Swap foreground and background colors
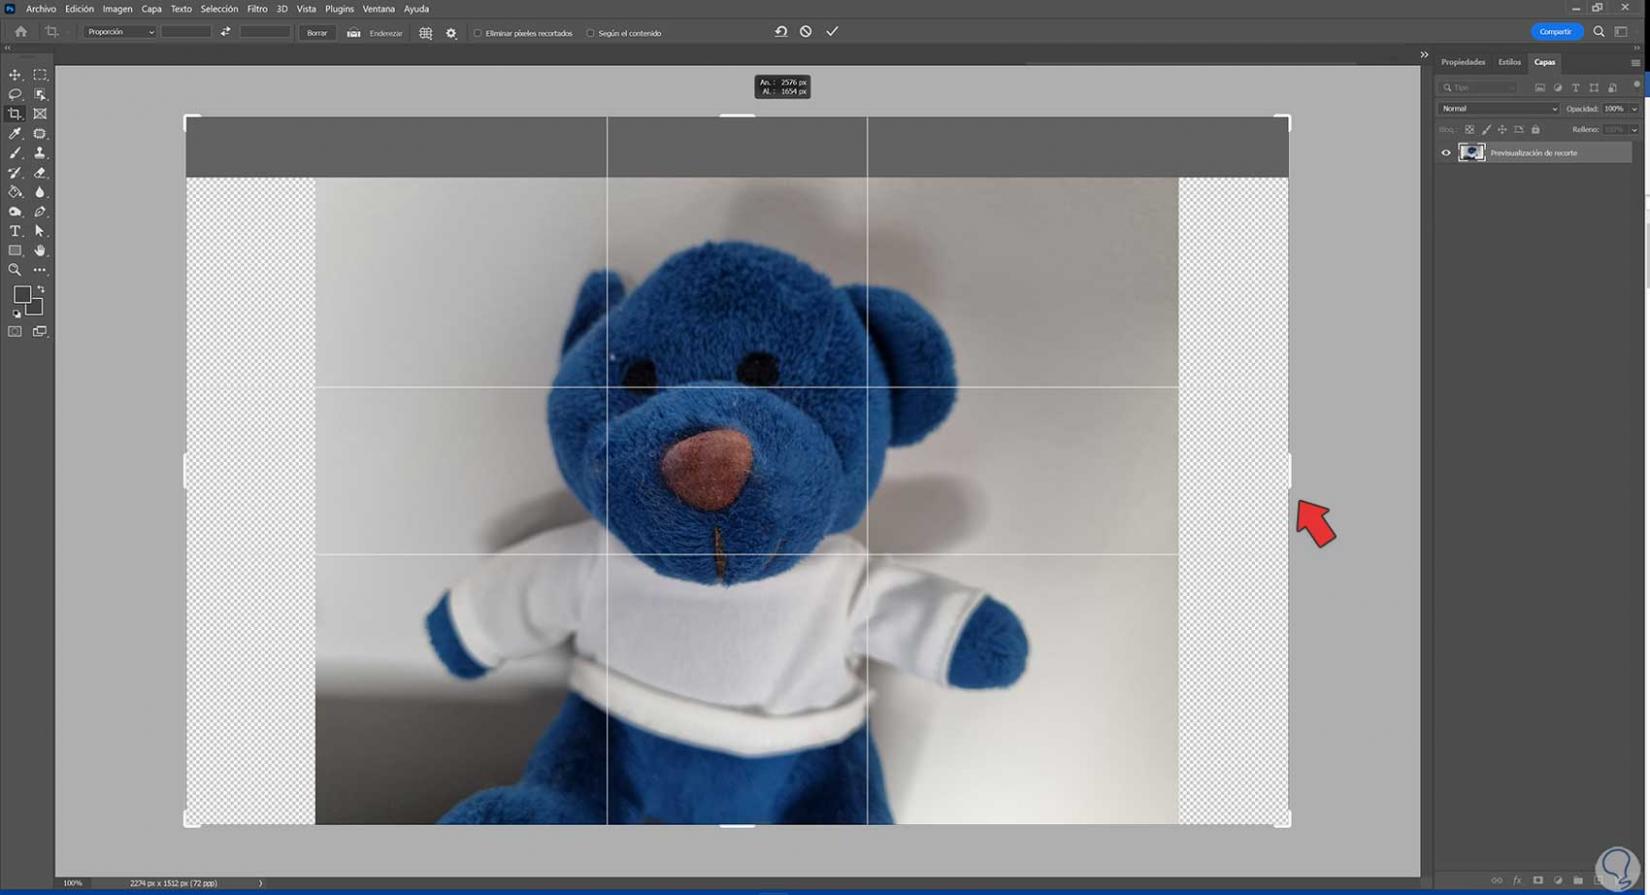Image resolution: width=1650 pixels, height=895 pixels. pyautogui.click(x=41, y=290)
